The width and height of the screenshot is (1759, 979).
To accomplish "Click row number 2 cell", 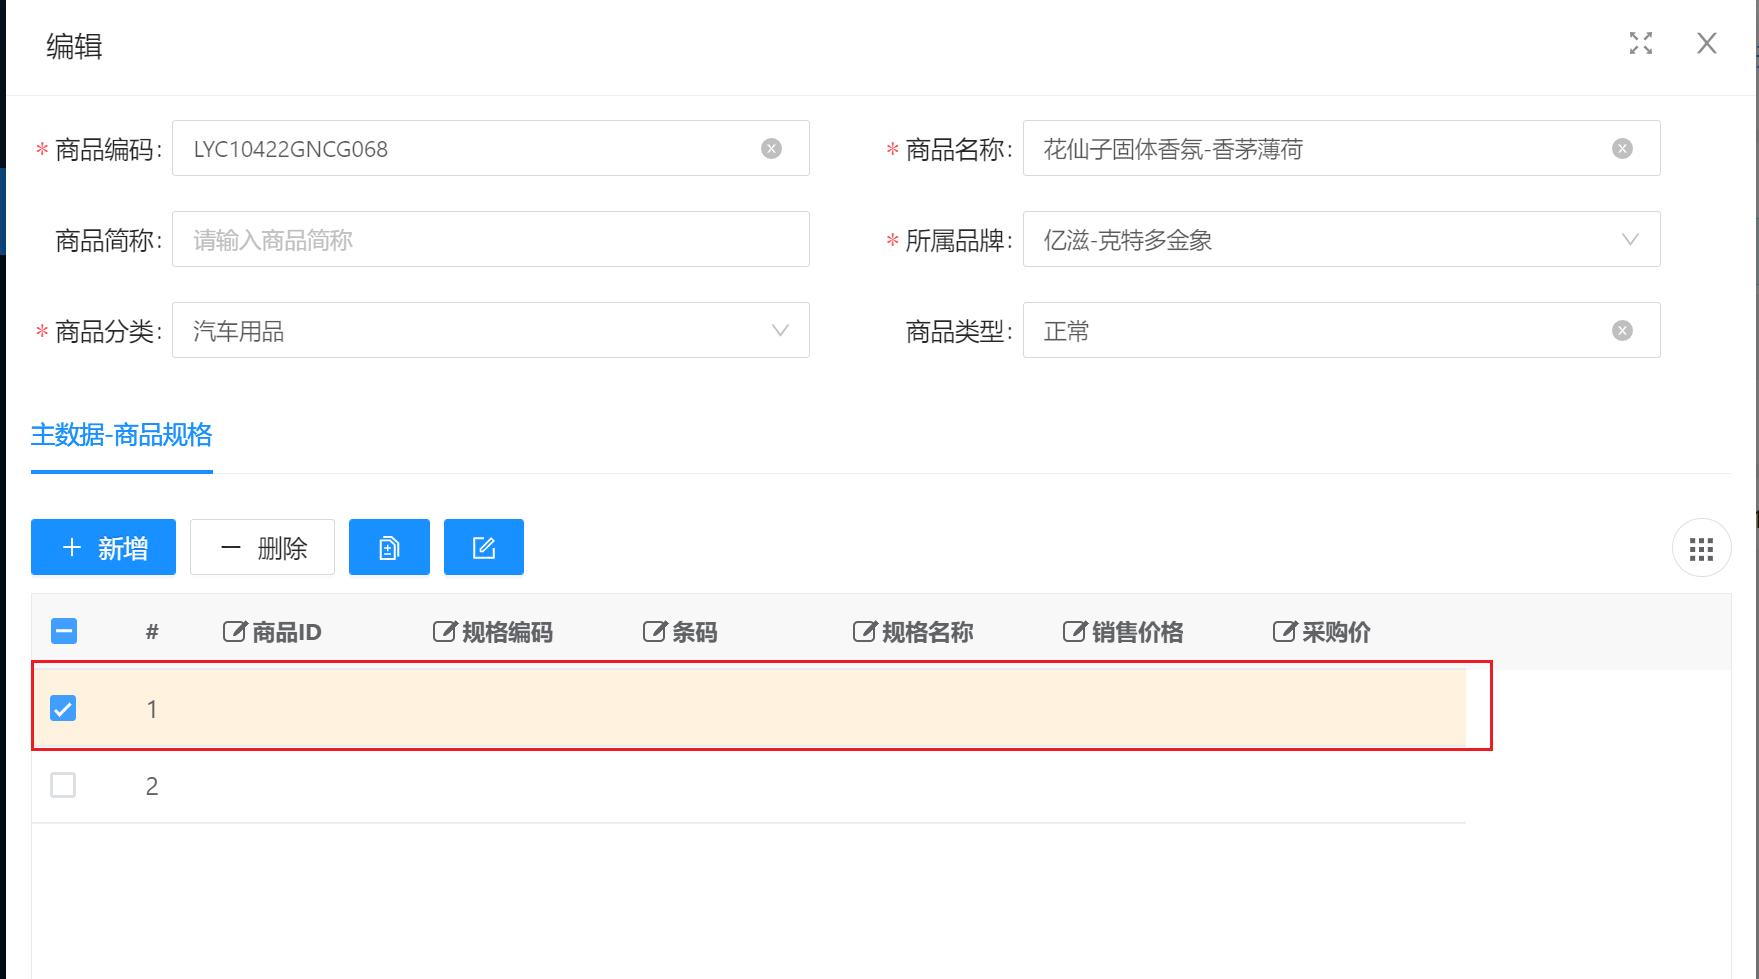I will point(152,786).
